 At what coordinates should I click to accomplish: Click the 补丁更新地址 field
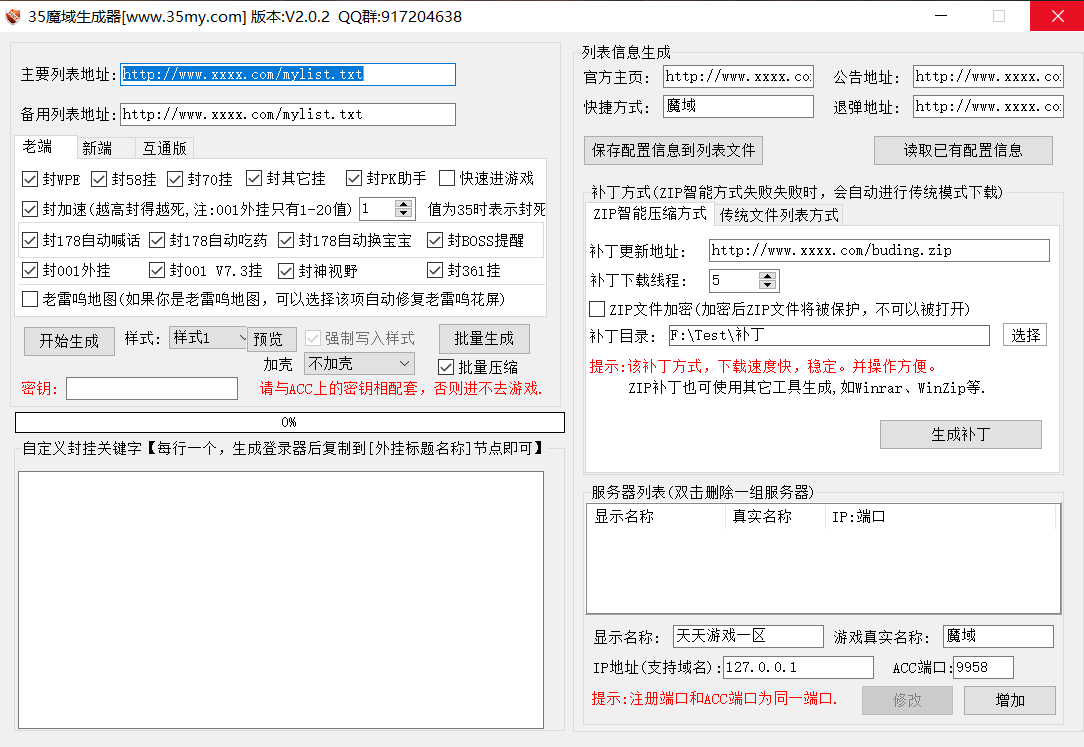tap(879, 250)
